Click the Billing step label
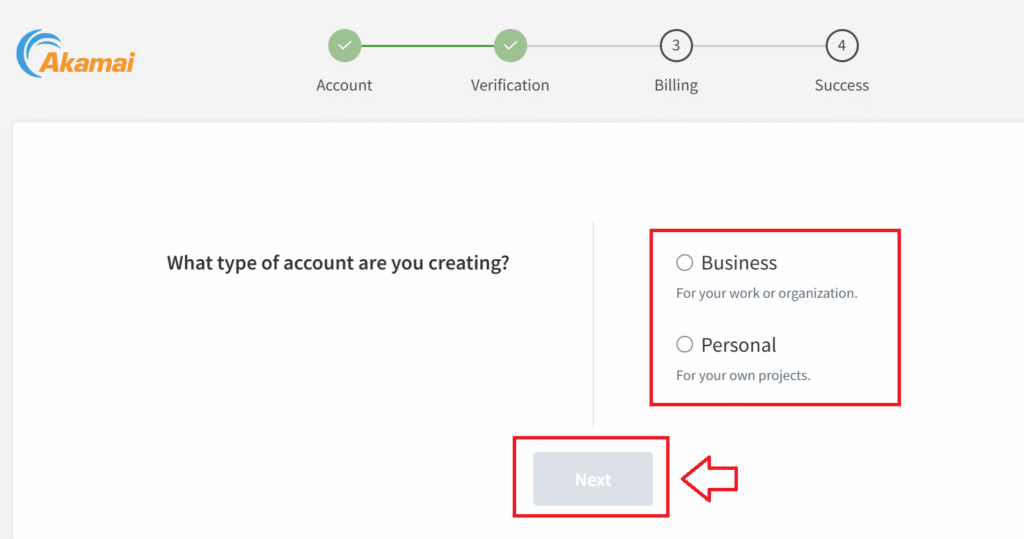1024x539 pixels. click(x=676, y=86)
